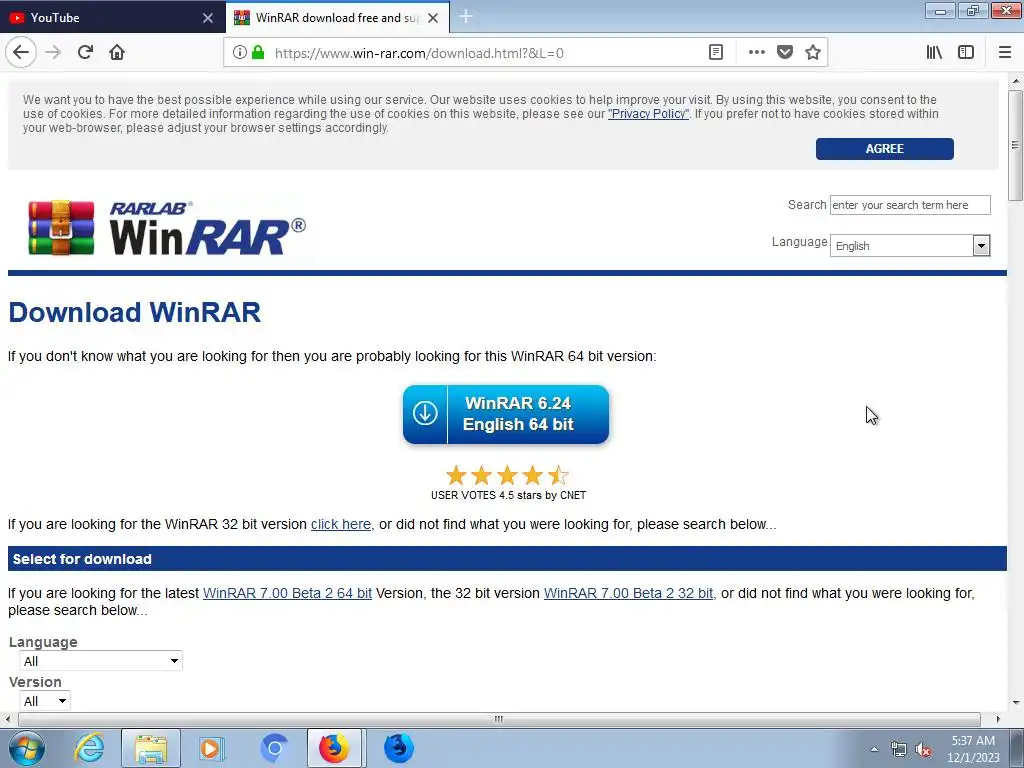Screen dimensions: 1024x768
Task: Show site information icon in address bar
Action: point(240,52)
